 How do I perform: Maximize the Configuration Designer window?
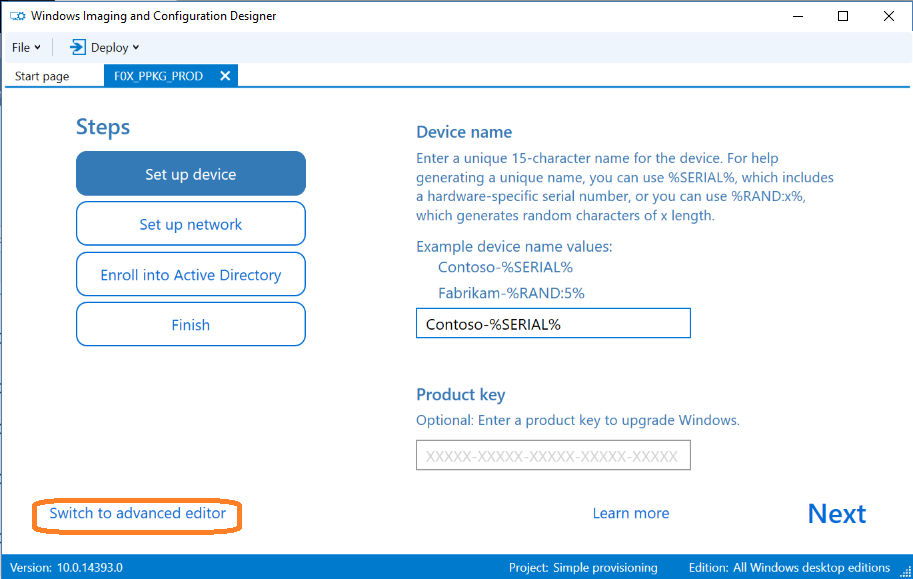843,16
